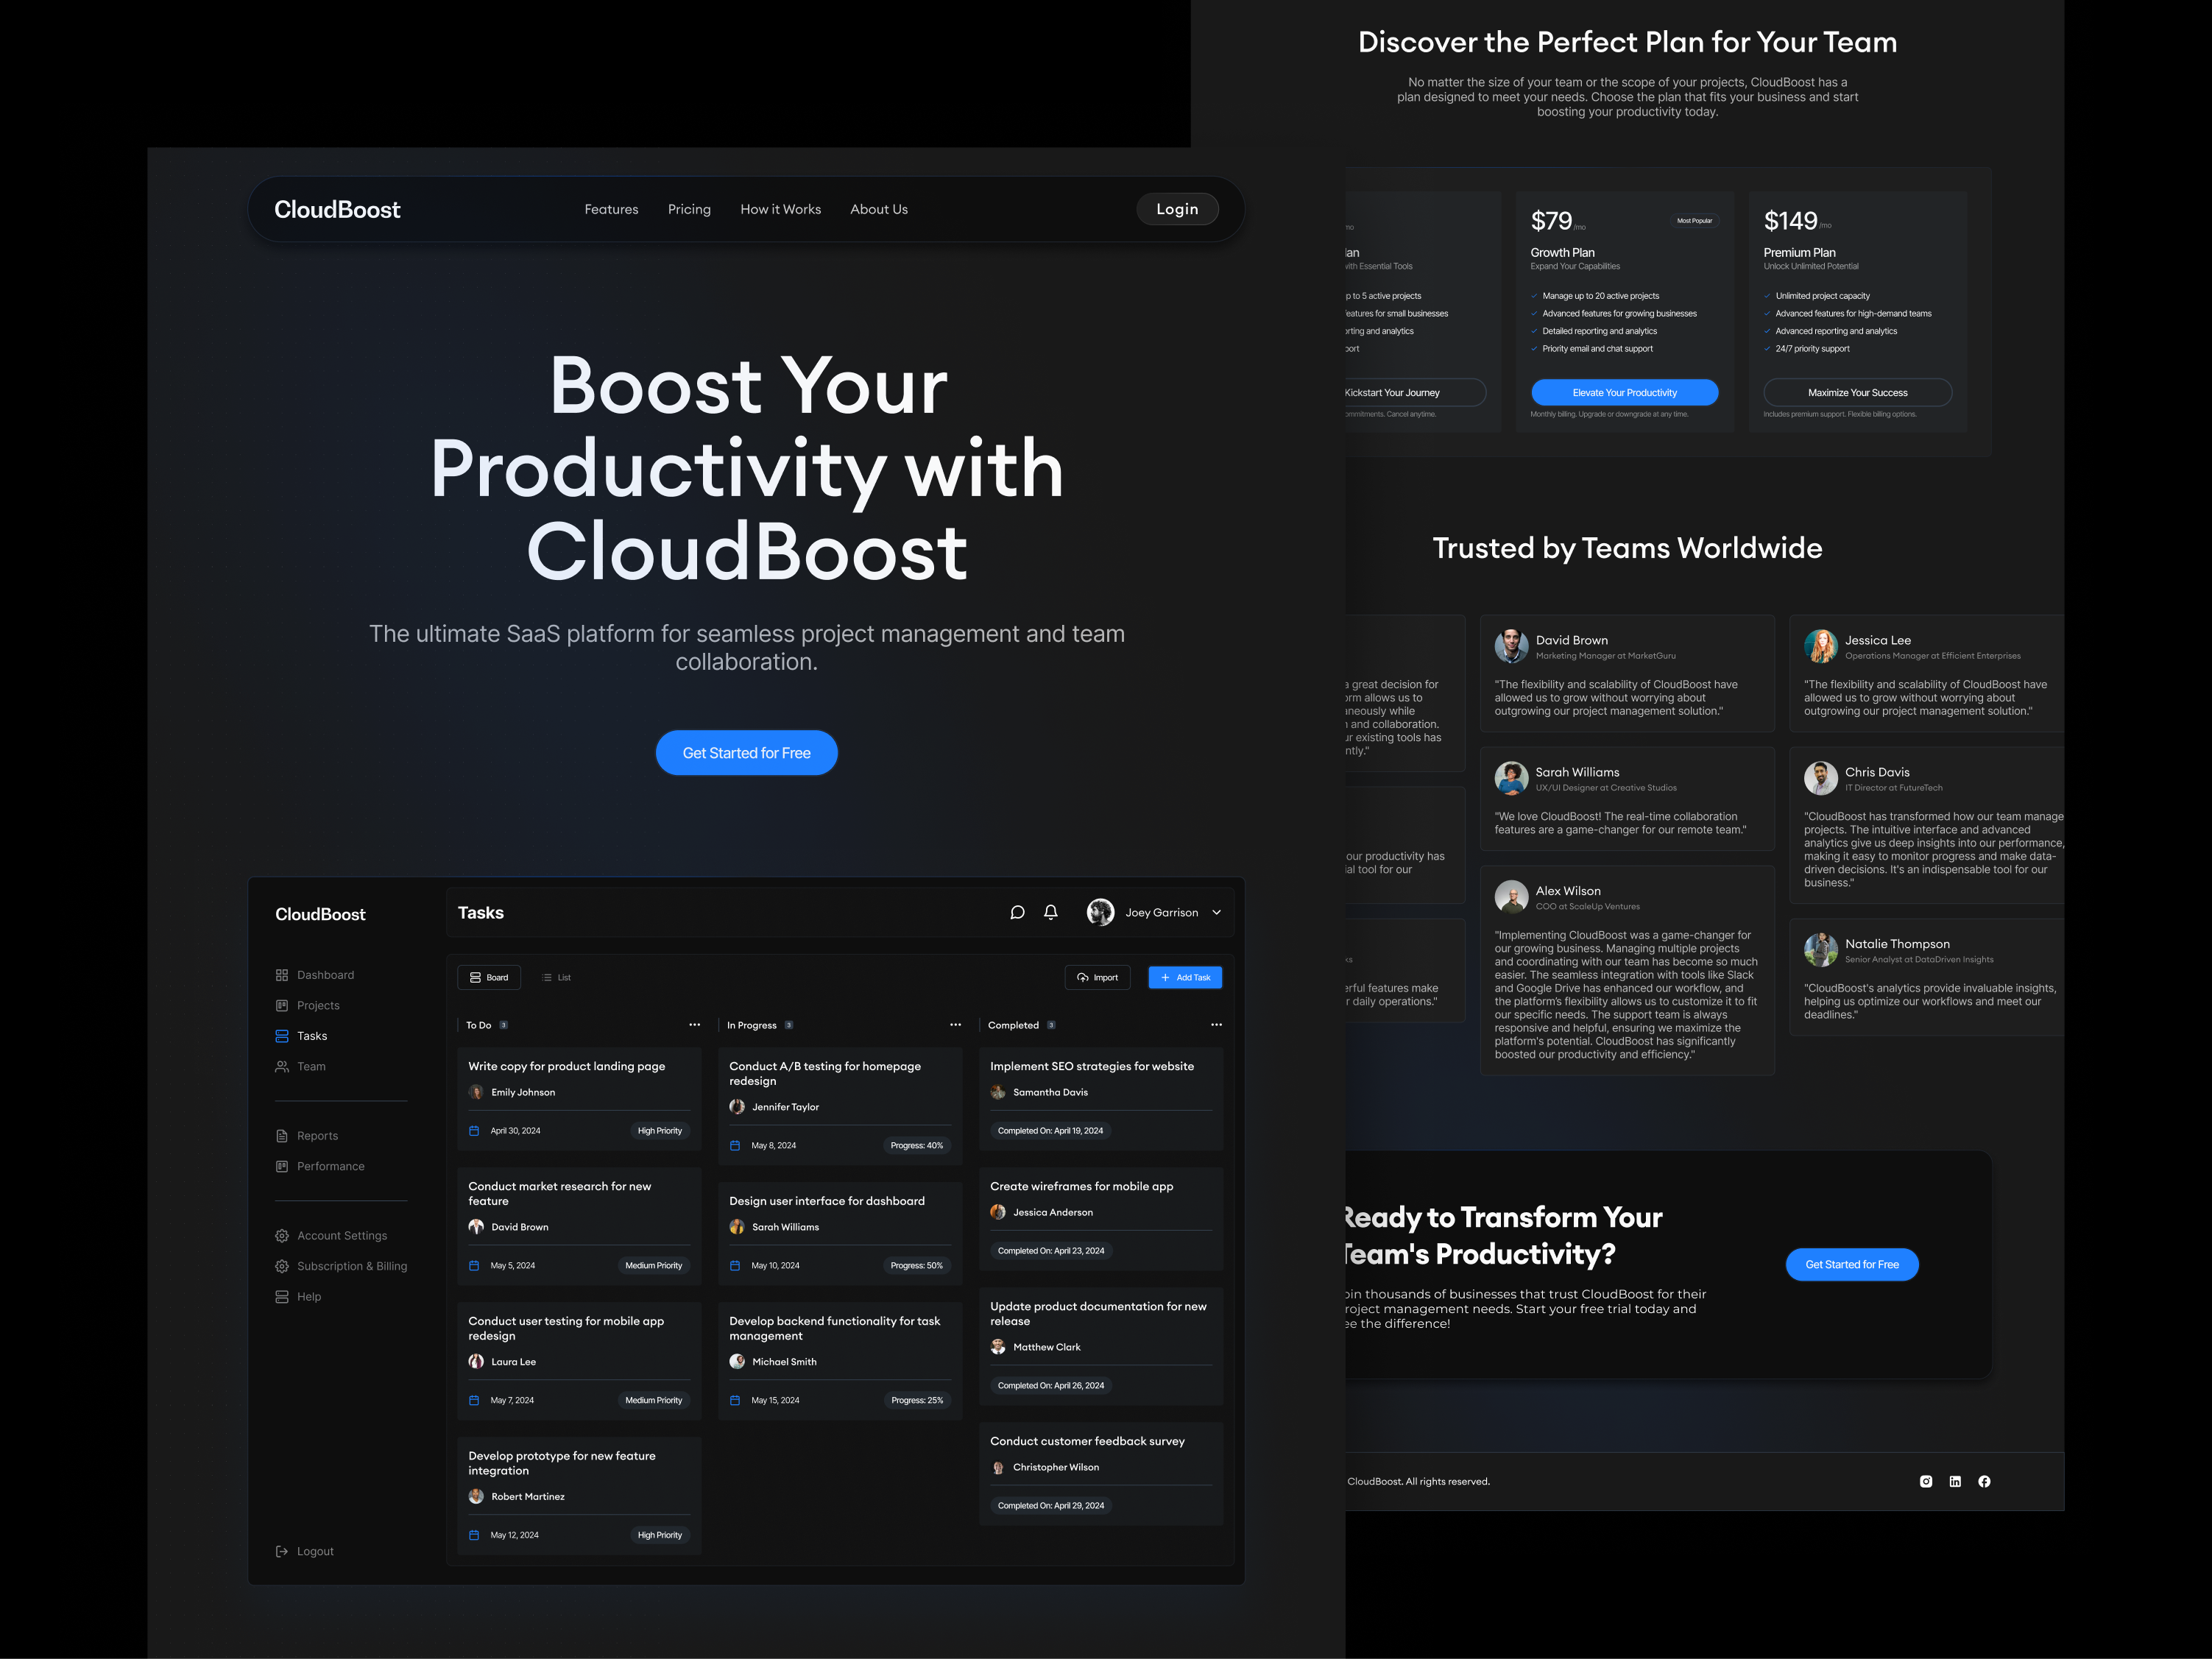Image resolution: width=2212 pixels, height=1659 pixels.
Task: Click the notification bell icon
Action: click(1051, 912)
